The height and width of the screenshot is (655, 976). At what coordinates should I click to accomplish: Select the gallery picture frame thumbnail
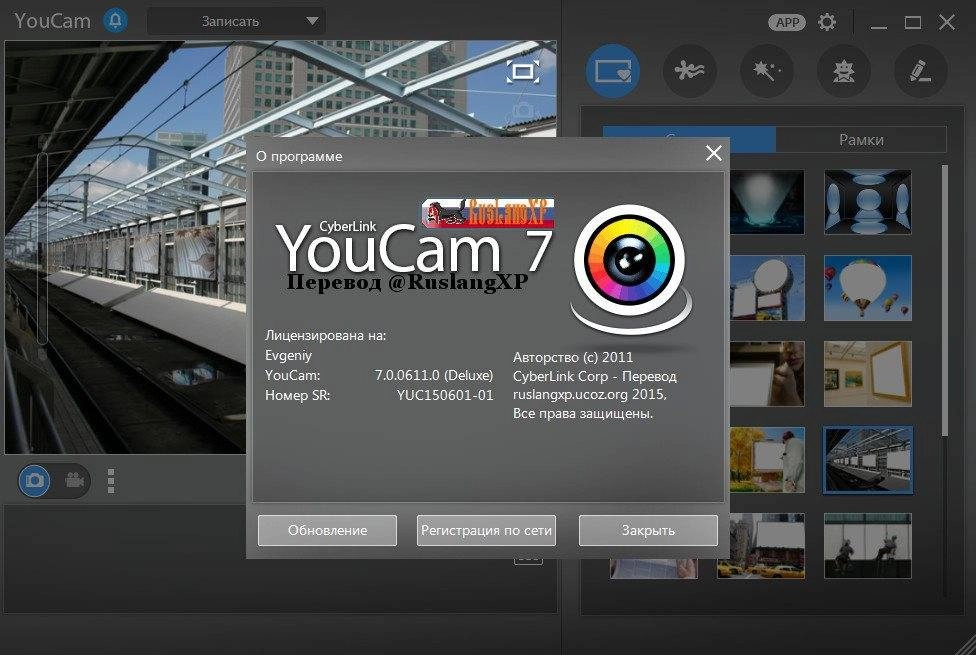(x=868, y=374)
